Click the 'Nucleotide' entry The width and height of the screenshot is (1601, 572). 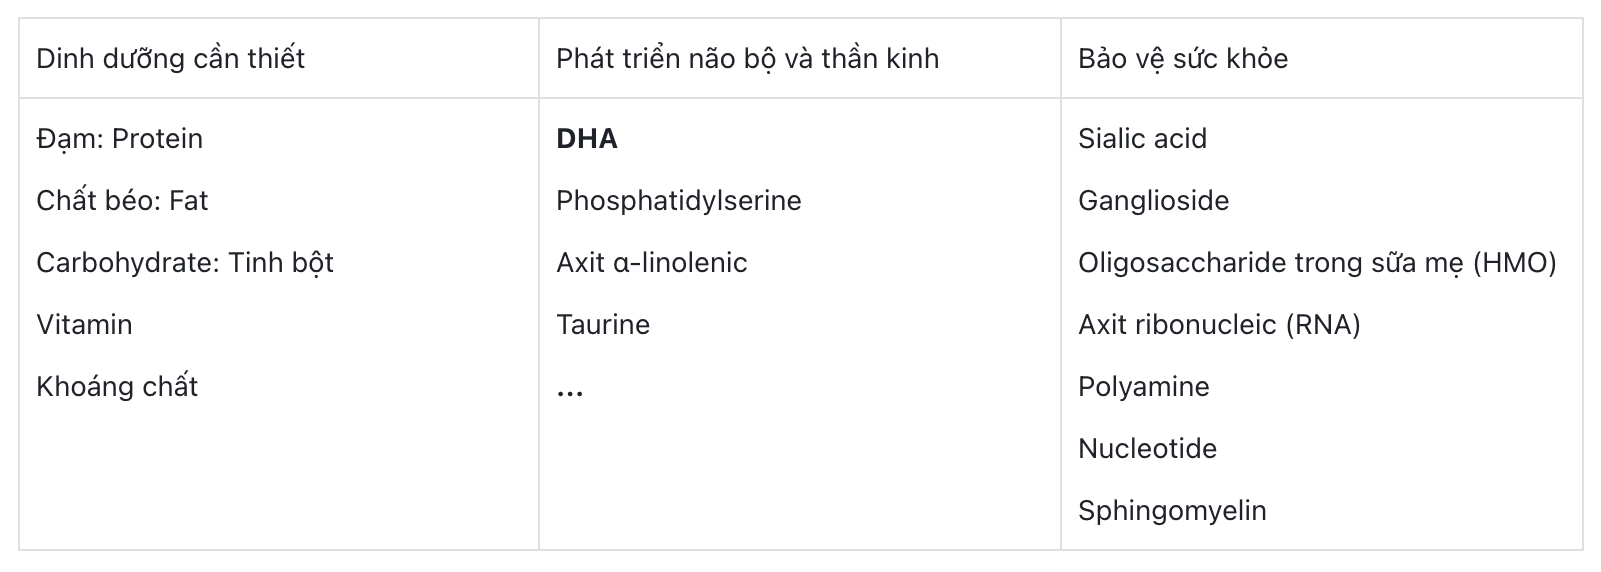(1147, 448)
